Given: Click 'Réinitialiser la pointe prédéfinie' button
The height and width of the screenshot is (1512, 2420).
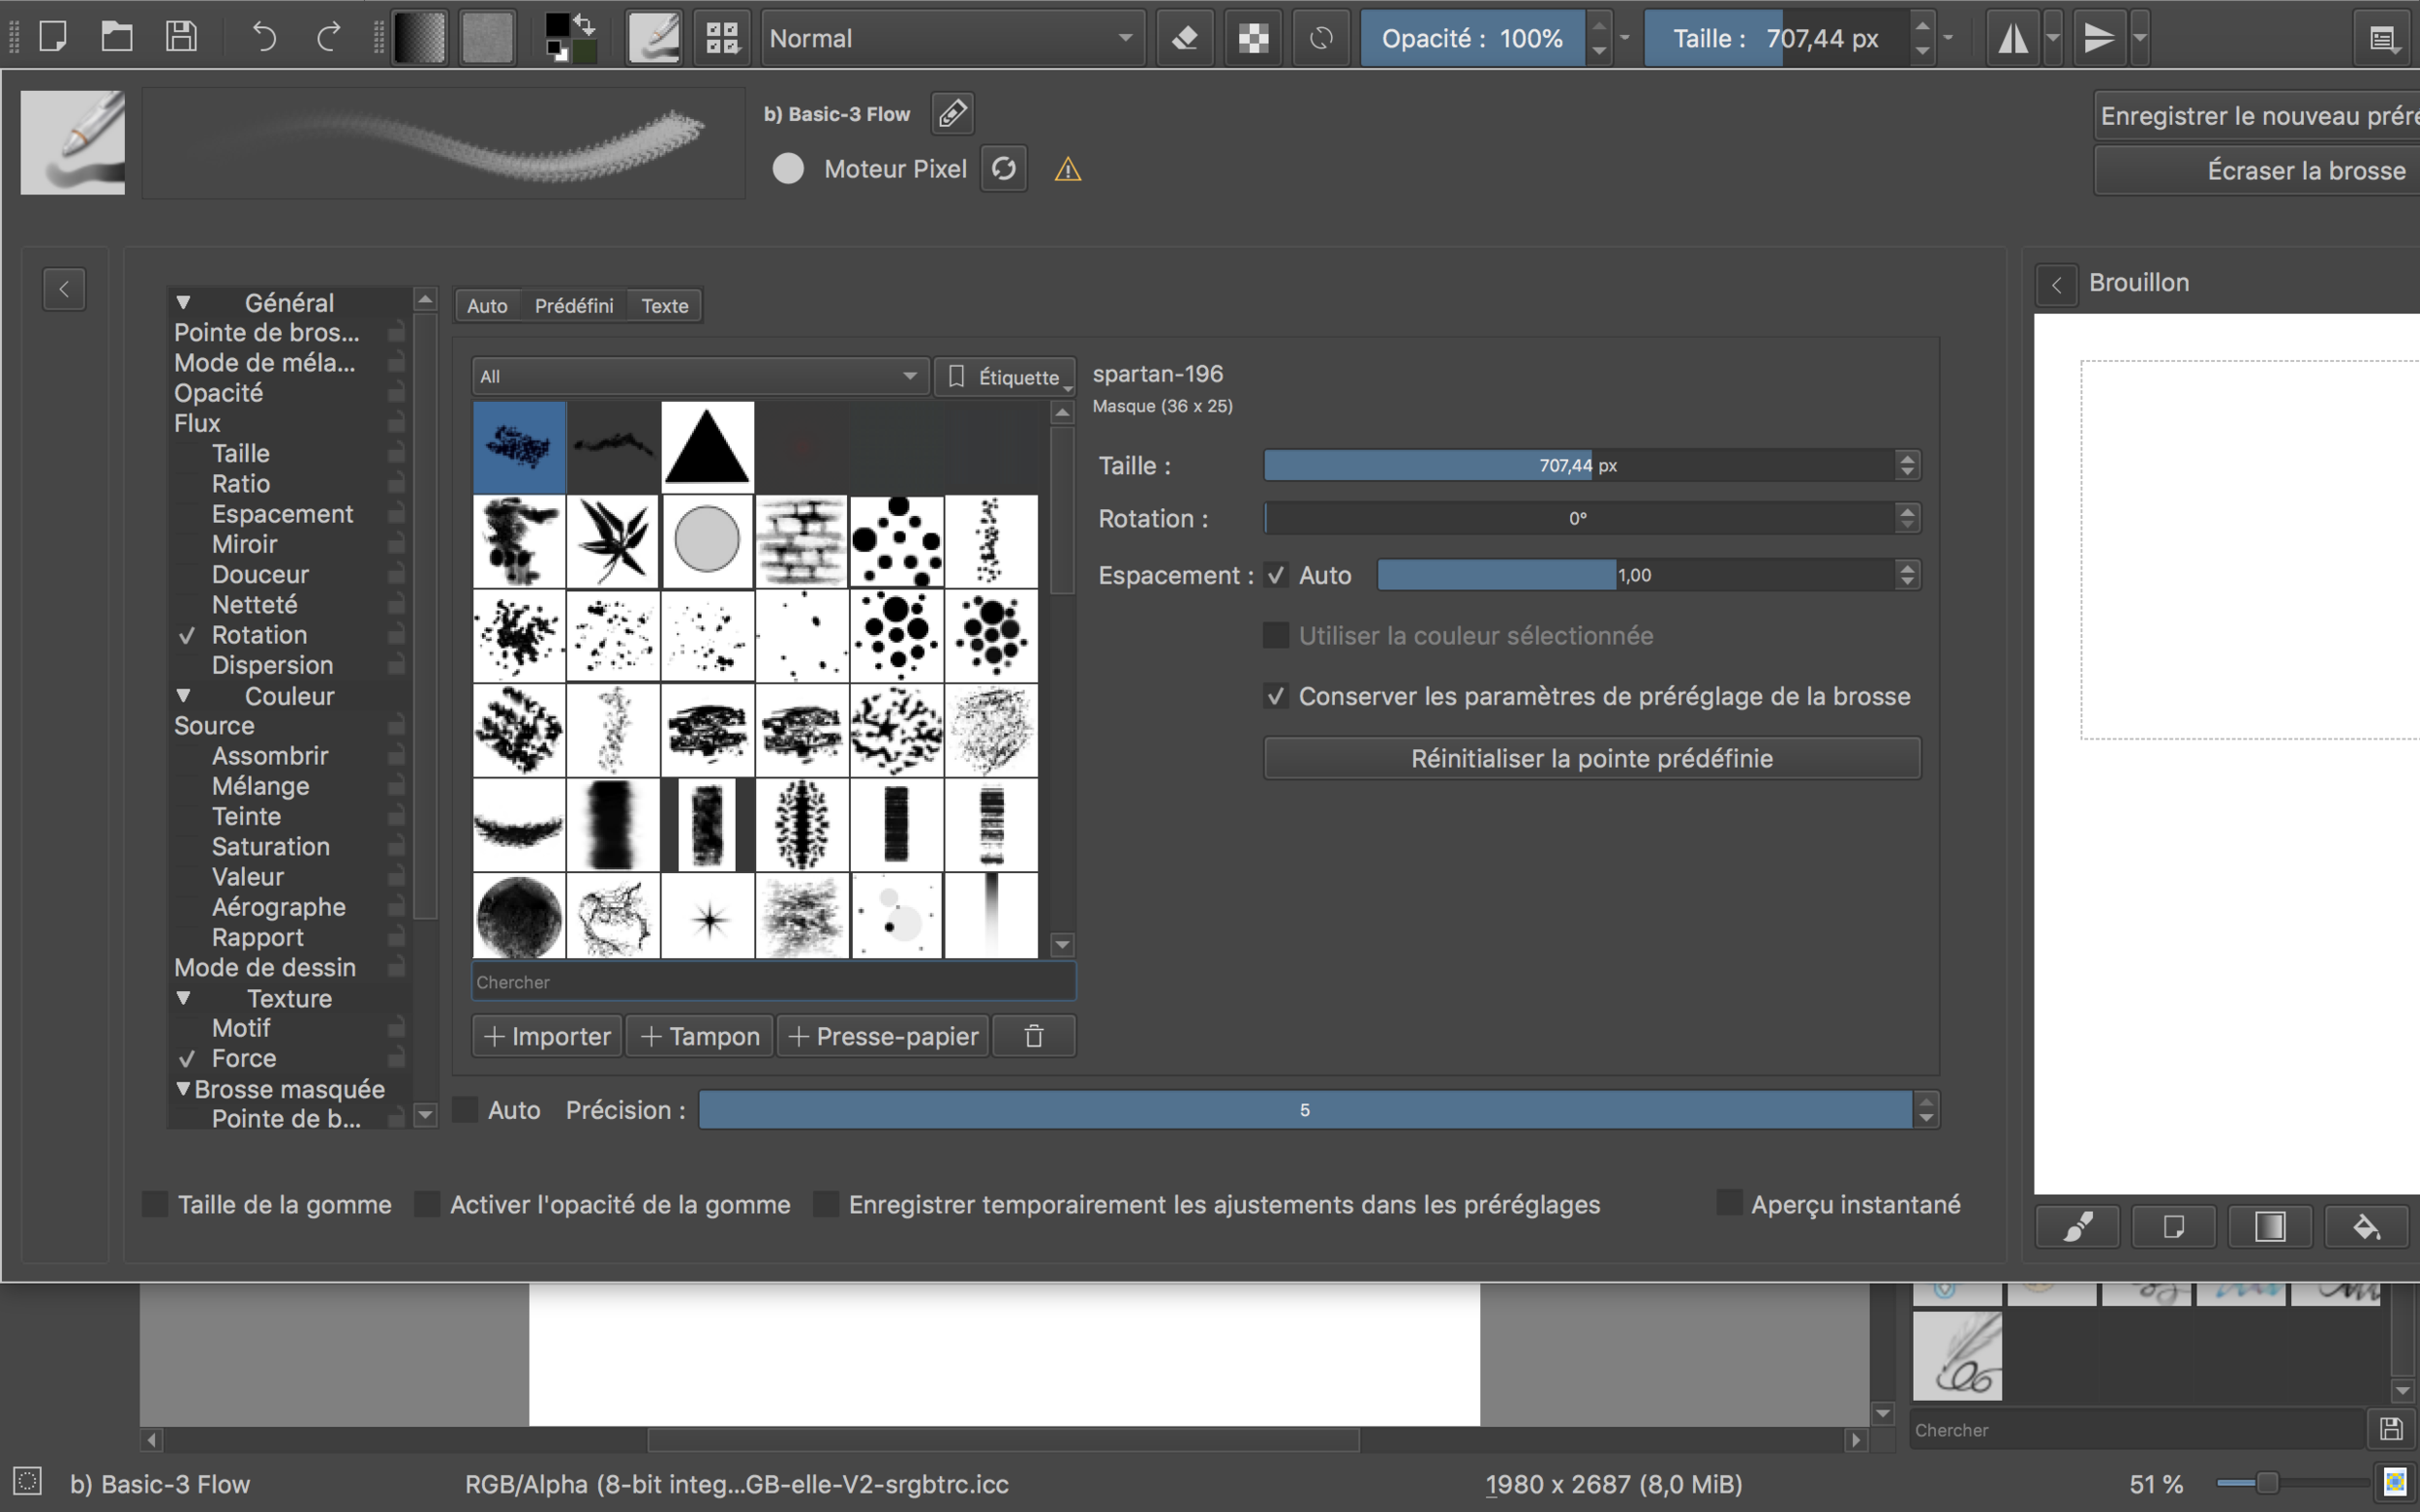Looking at the screenshot, I should point(1591,759).
